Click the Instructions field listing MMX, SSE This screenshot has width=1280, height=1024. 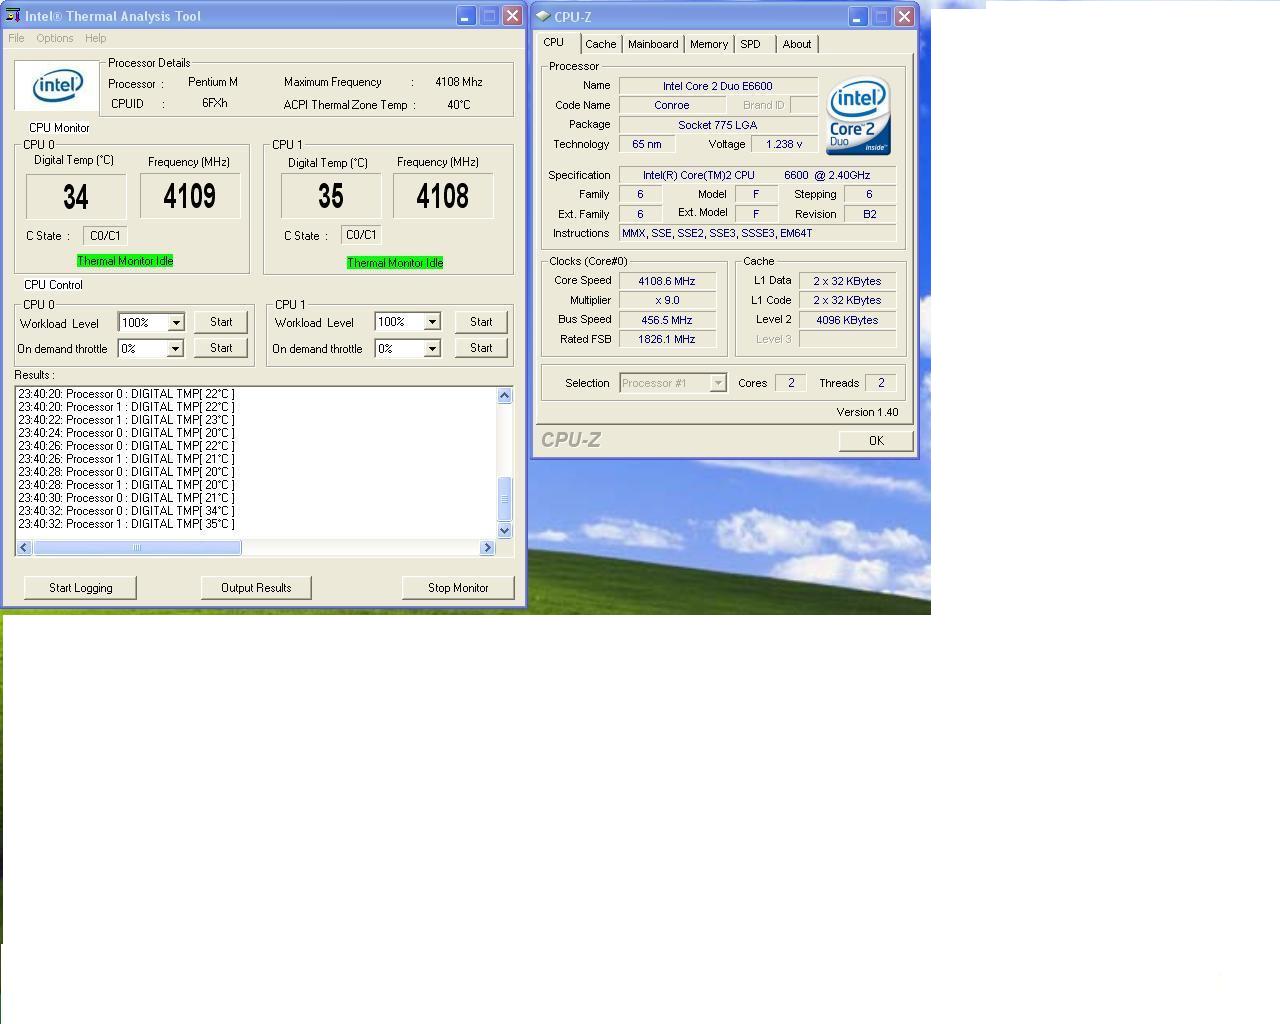pos(758,233)
